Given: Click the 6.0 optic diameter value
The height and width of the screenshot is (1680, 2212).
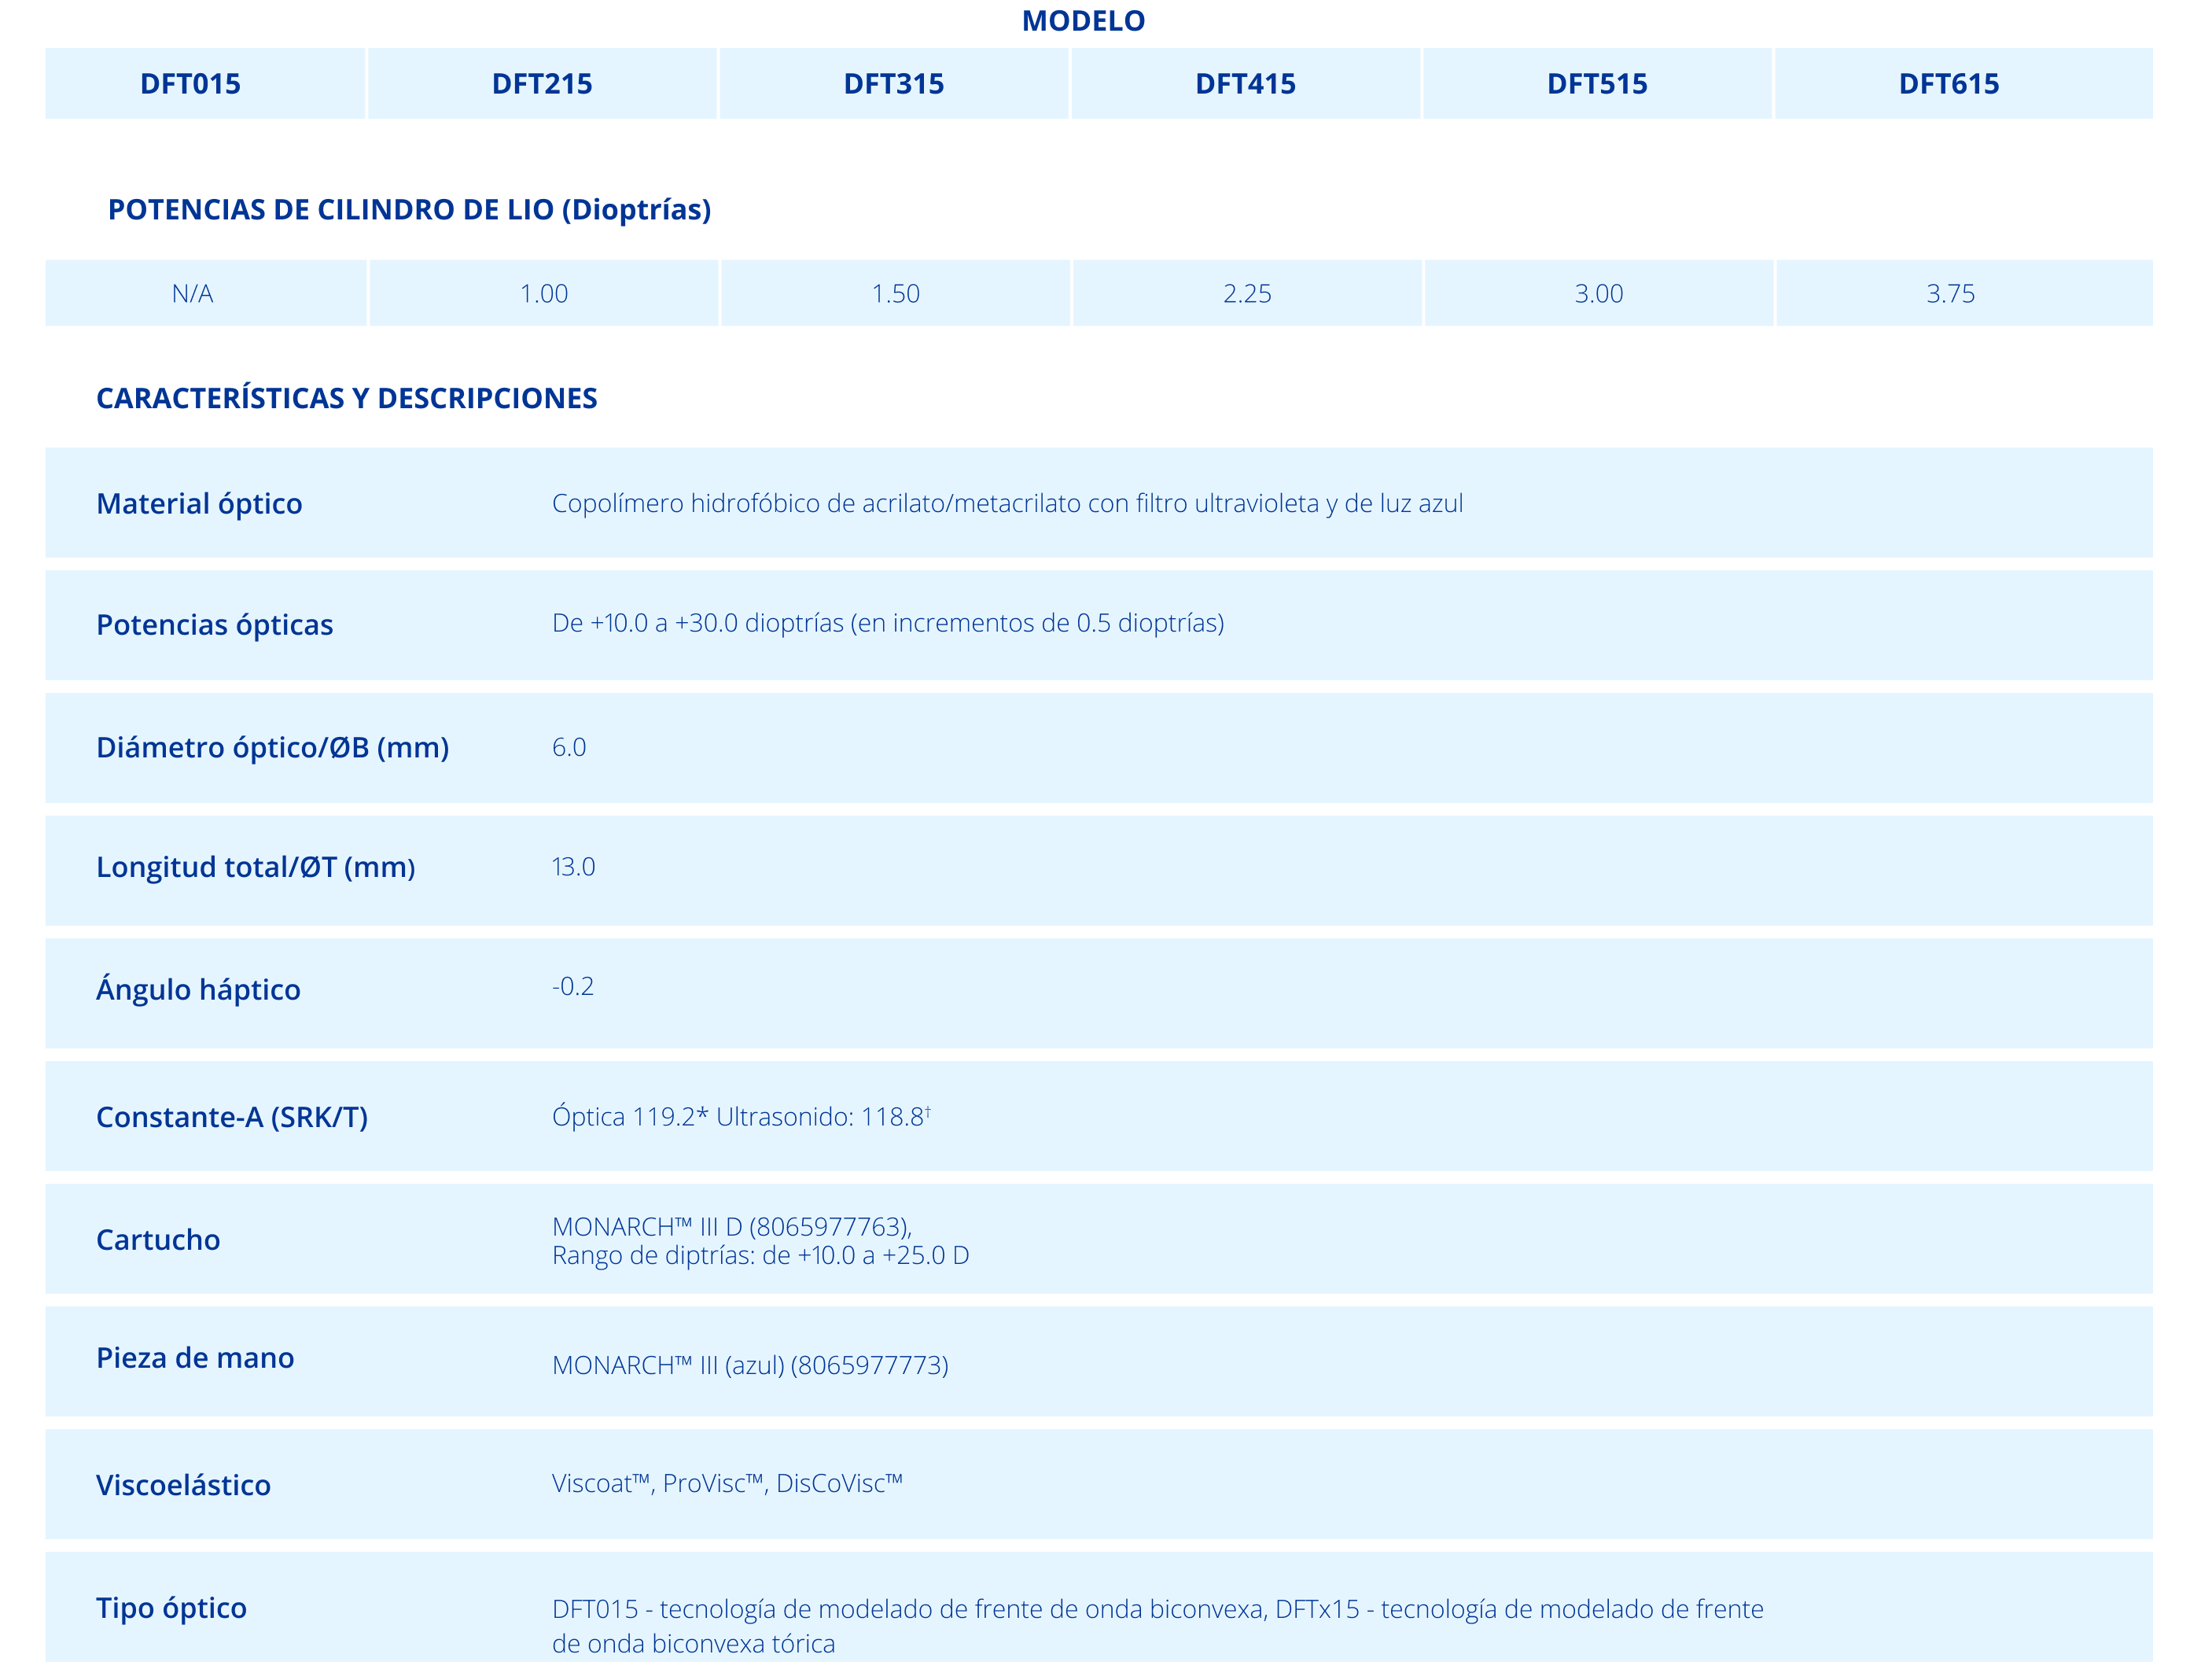Looking at the screenshot, I should pyautogui.click(x=569, y=747).
